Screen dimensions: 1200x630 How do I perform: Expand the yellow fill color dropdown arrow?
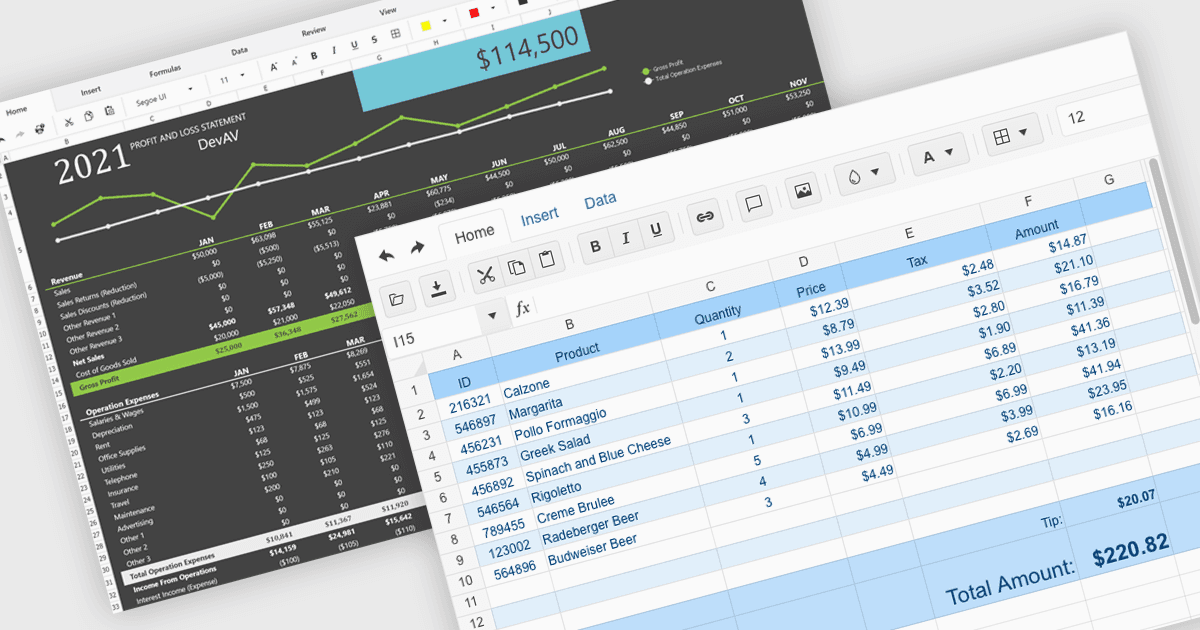pyautogui.click(x=443, y=20)
